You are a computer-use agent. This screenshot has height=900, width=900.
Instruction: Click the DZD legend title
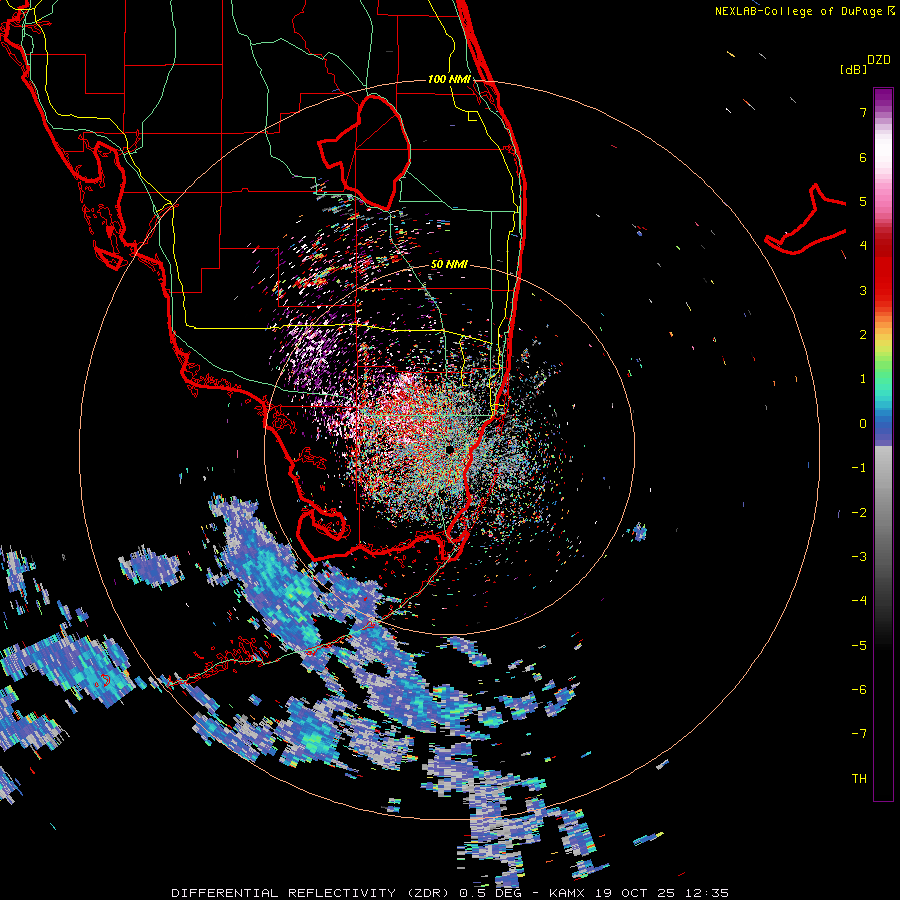pos(879,60)
